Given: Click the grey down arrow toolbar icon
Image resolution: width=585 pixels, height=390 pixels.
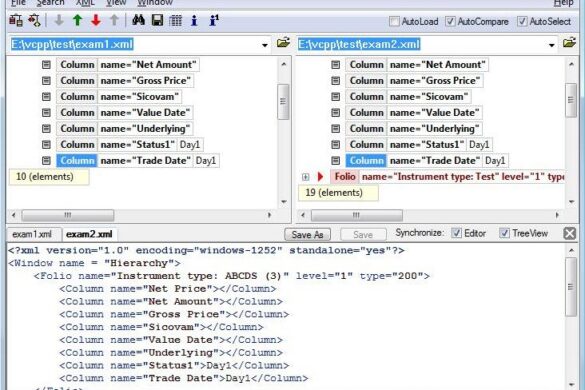Looking at the screenshot, I should (59, 20).
